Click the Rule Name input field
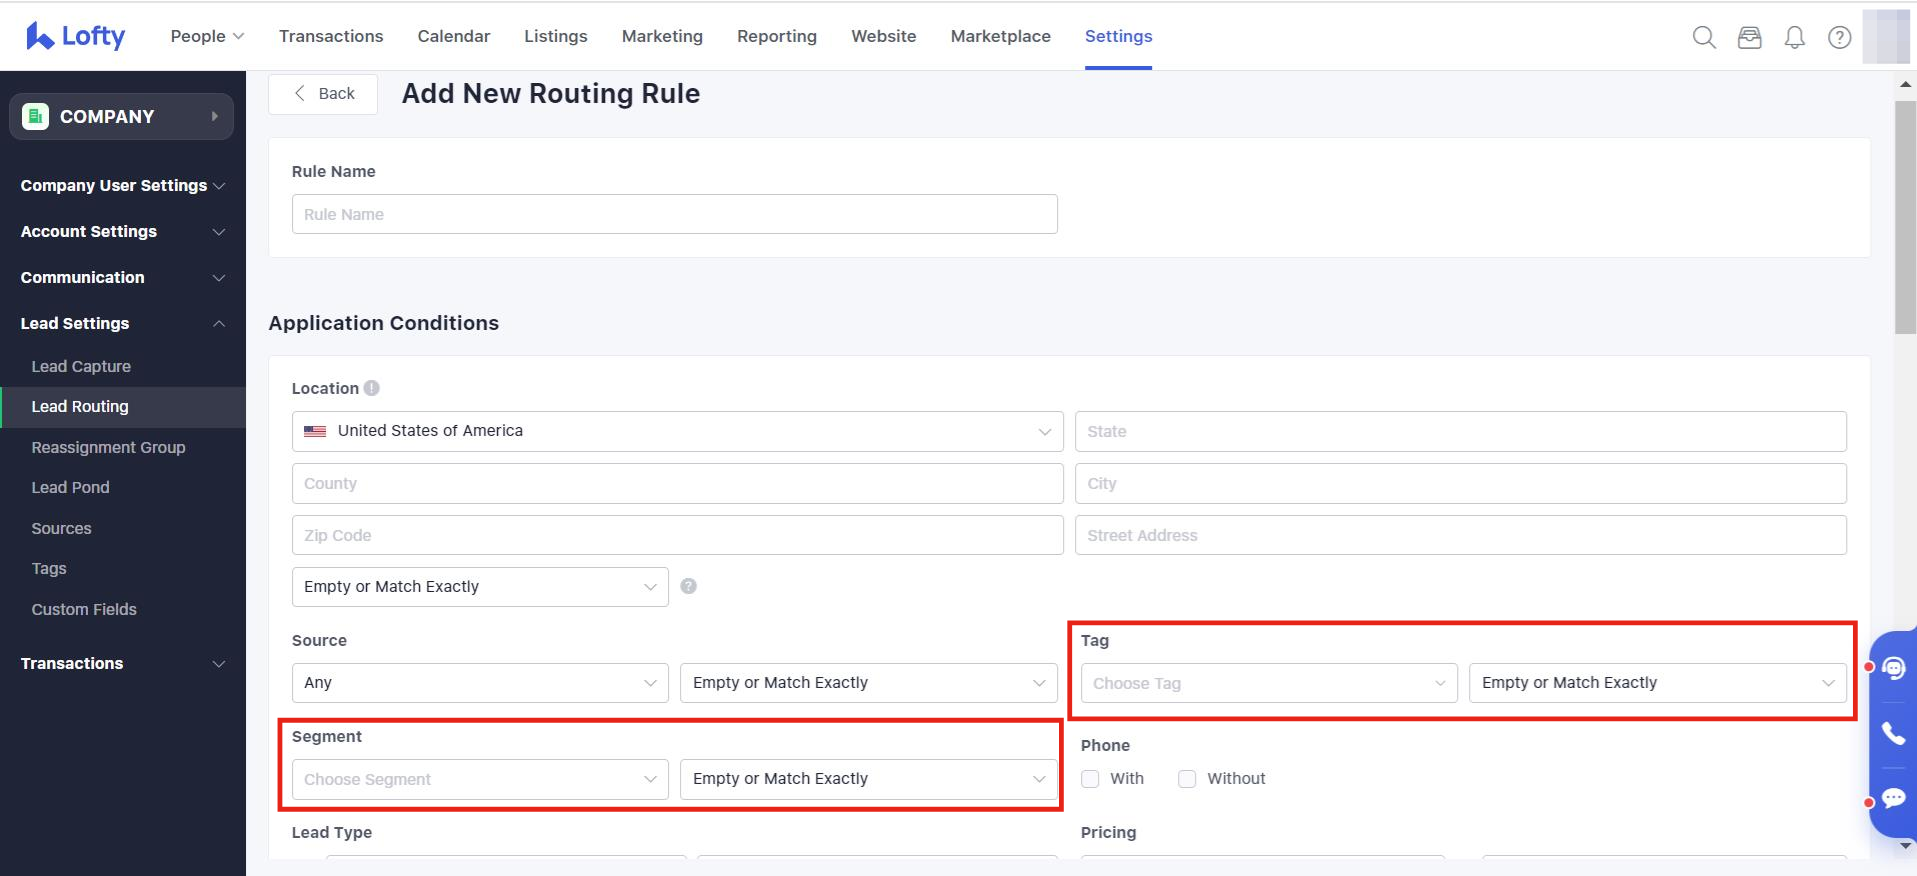This screenshot has width=1917, height=876. pyautogui.click(x=674, y=214)
